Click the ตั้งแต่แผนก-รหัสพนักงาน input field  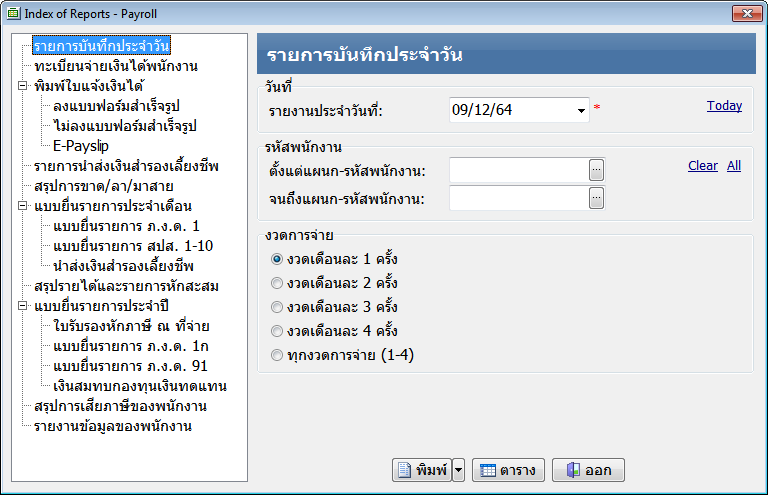coord(518,171)
